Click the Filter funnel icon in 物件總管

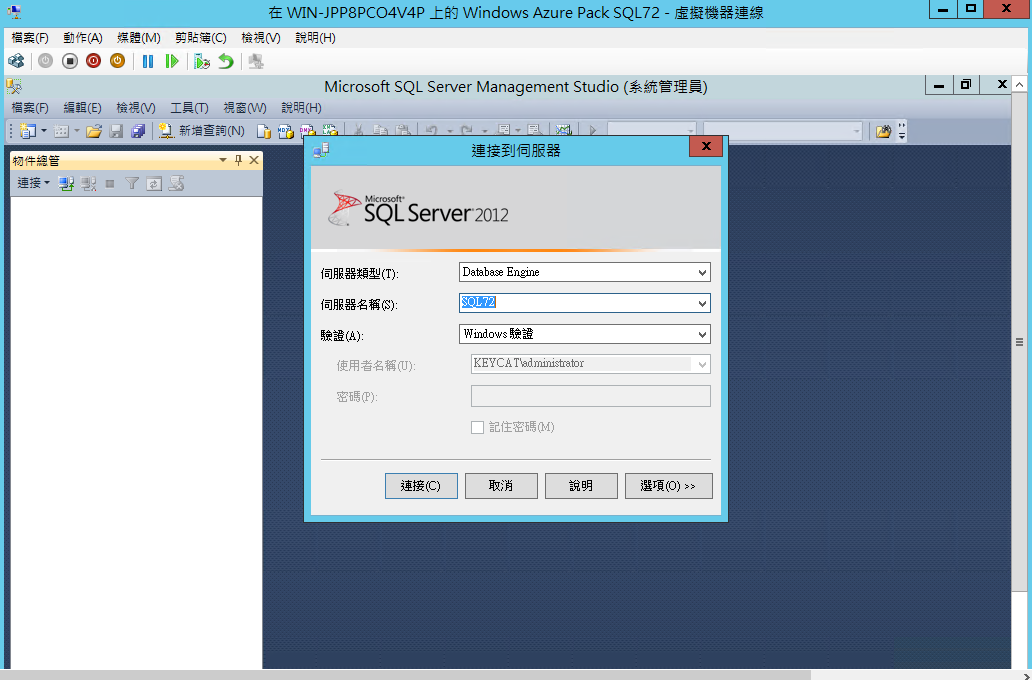tap(132, 184)
